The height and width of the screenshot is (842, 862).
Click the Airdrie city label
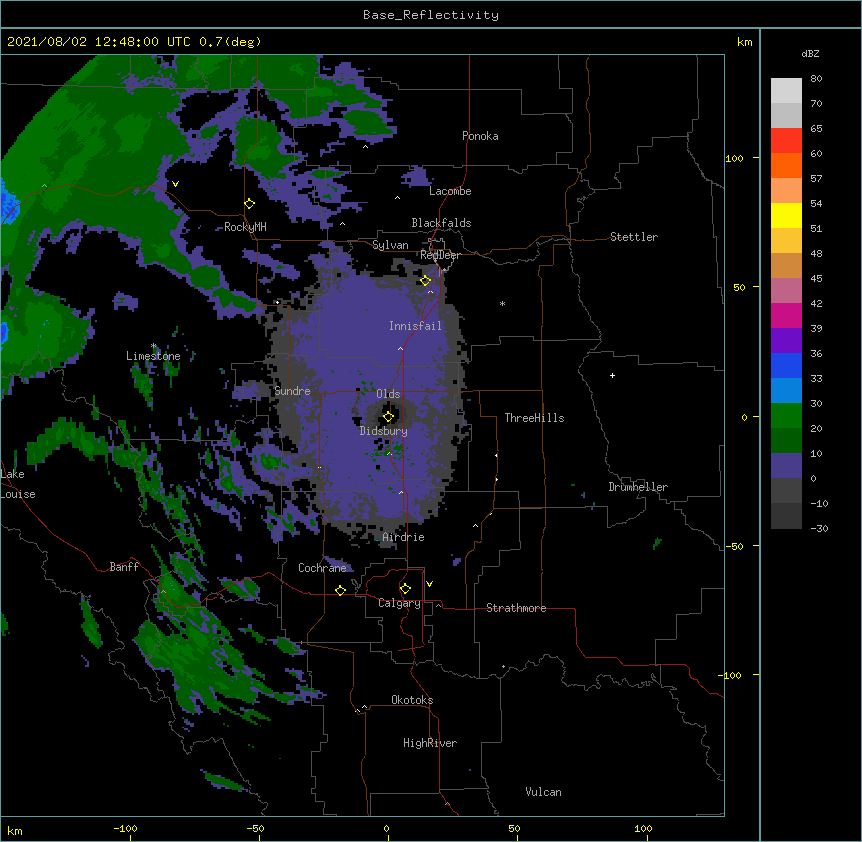(x=404, y=537)
